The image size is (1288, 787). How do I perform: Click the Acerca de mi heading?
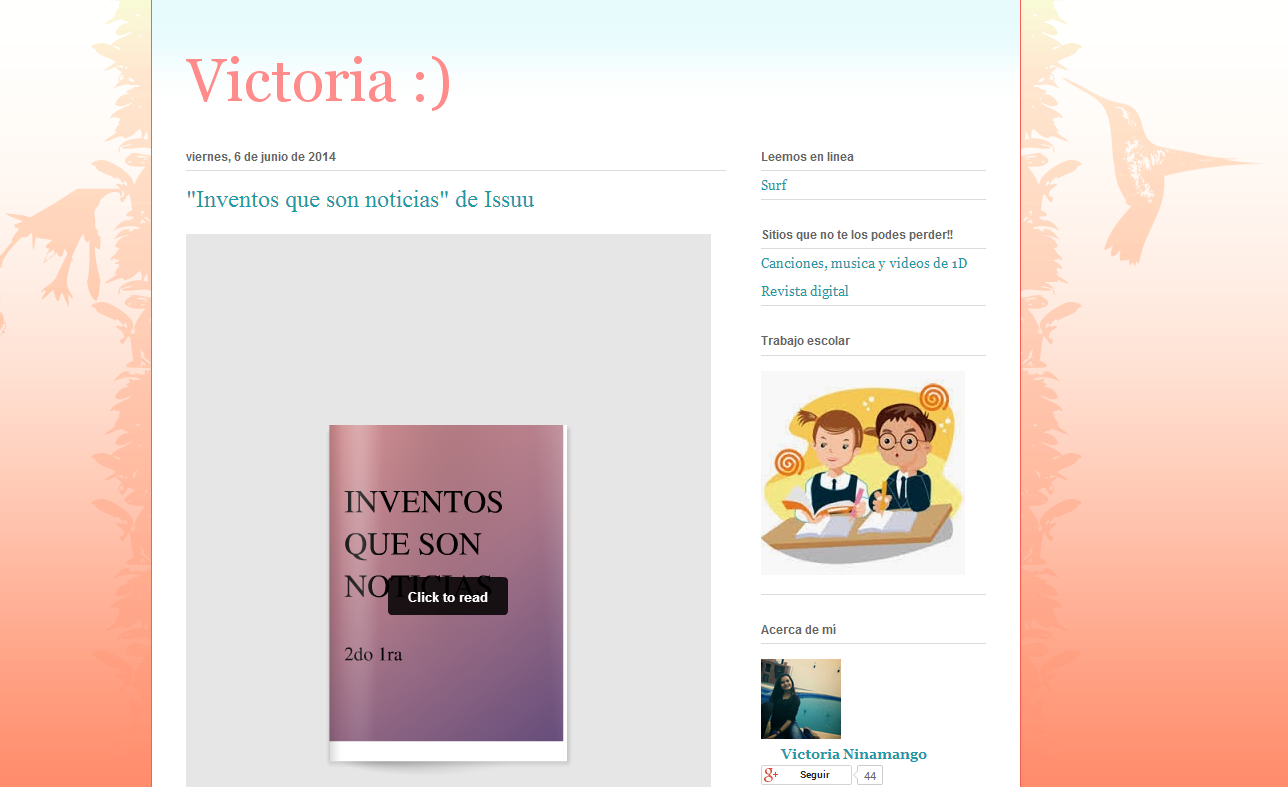[x=798, y=630]
